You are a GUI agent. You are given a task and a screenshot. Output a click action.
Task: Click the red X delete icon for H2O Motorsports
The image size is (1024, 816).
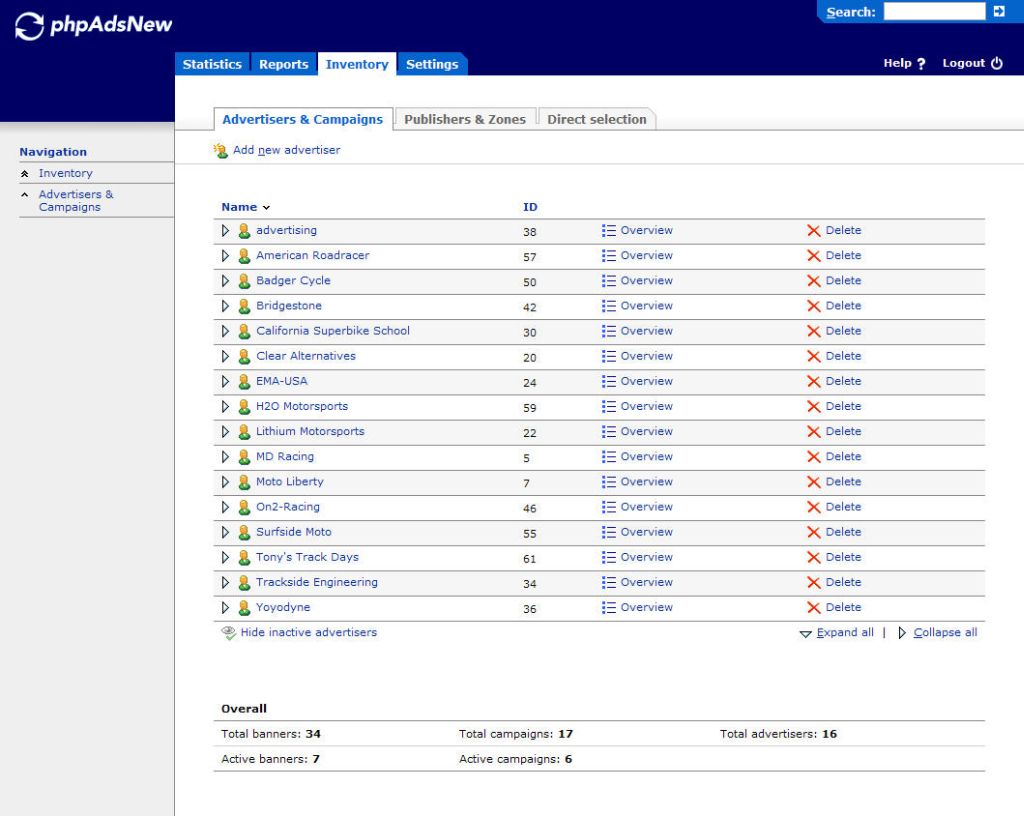(813, 407)
